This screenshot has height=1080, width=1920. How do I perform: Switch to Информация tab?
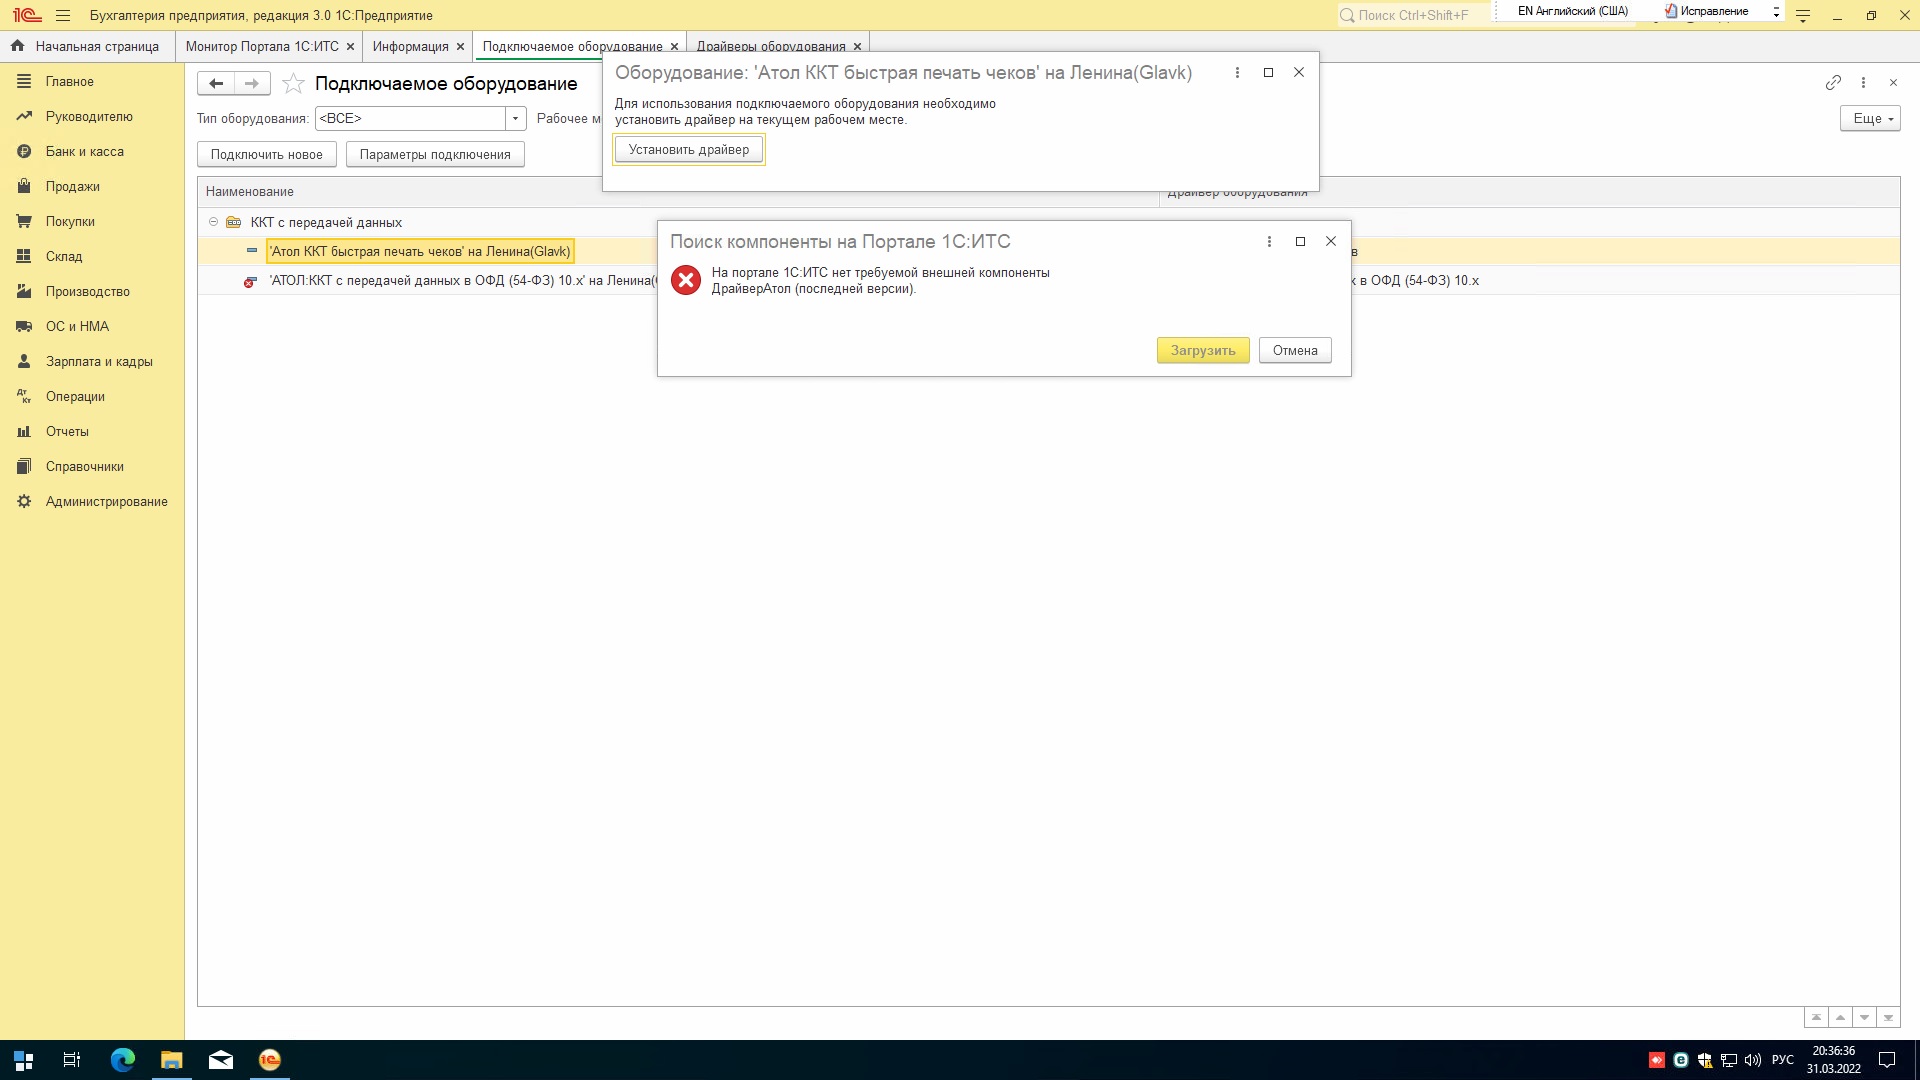pos(410,46)
